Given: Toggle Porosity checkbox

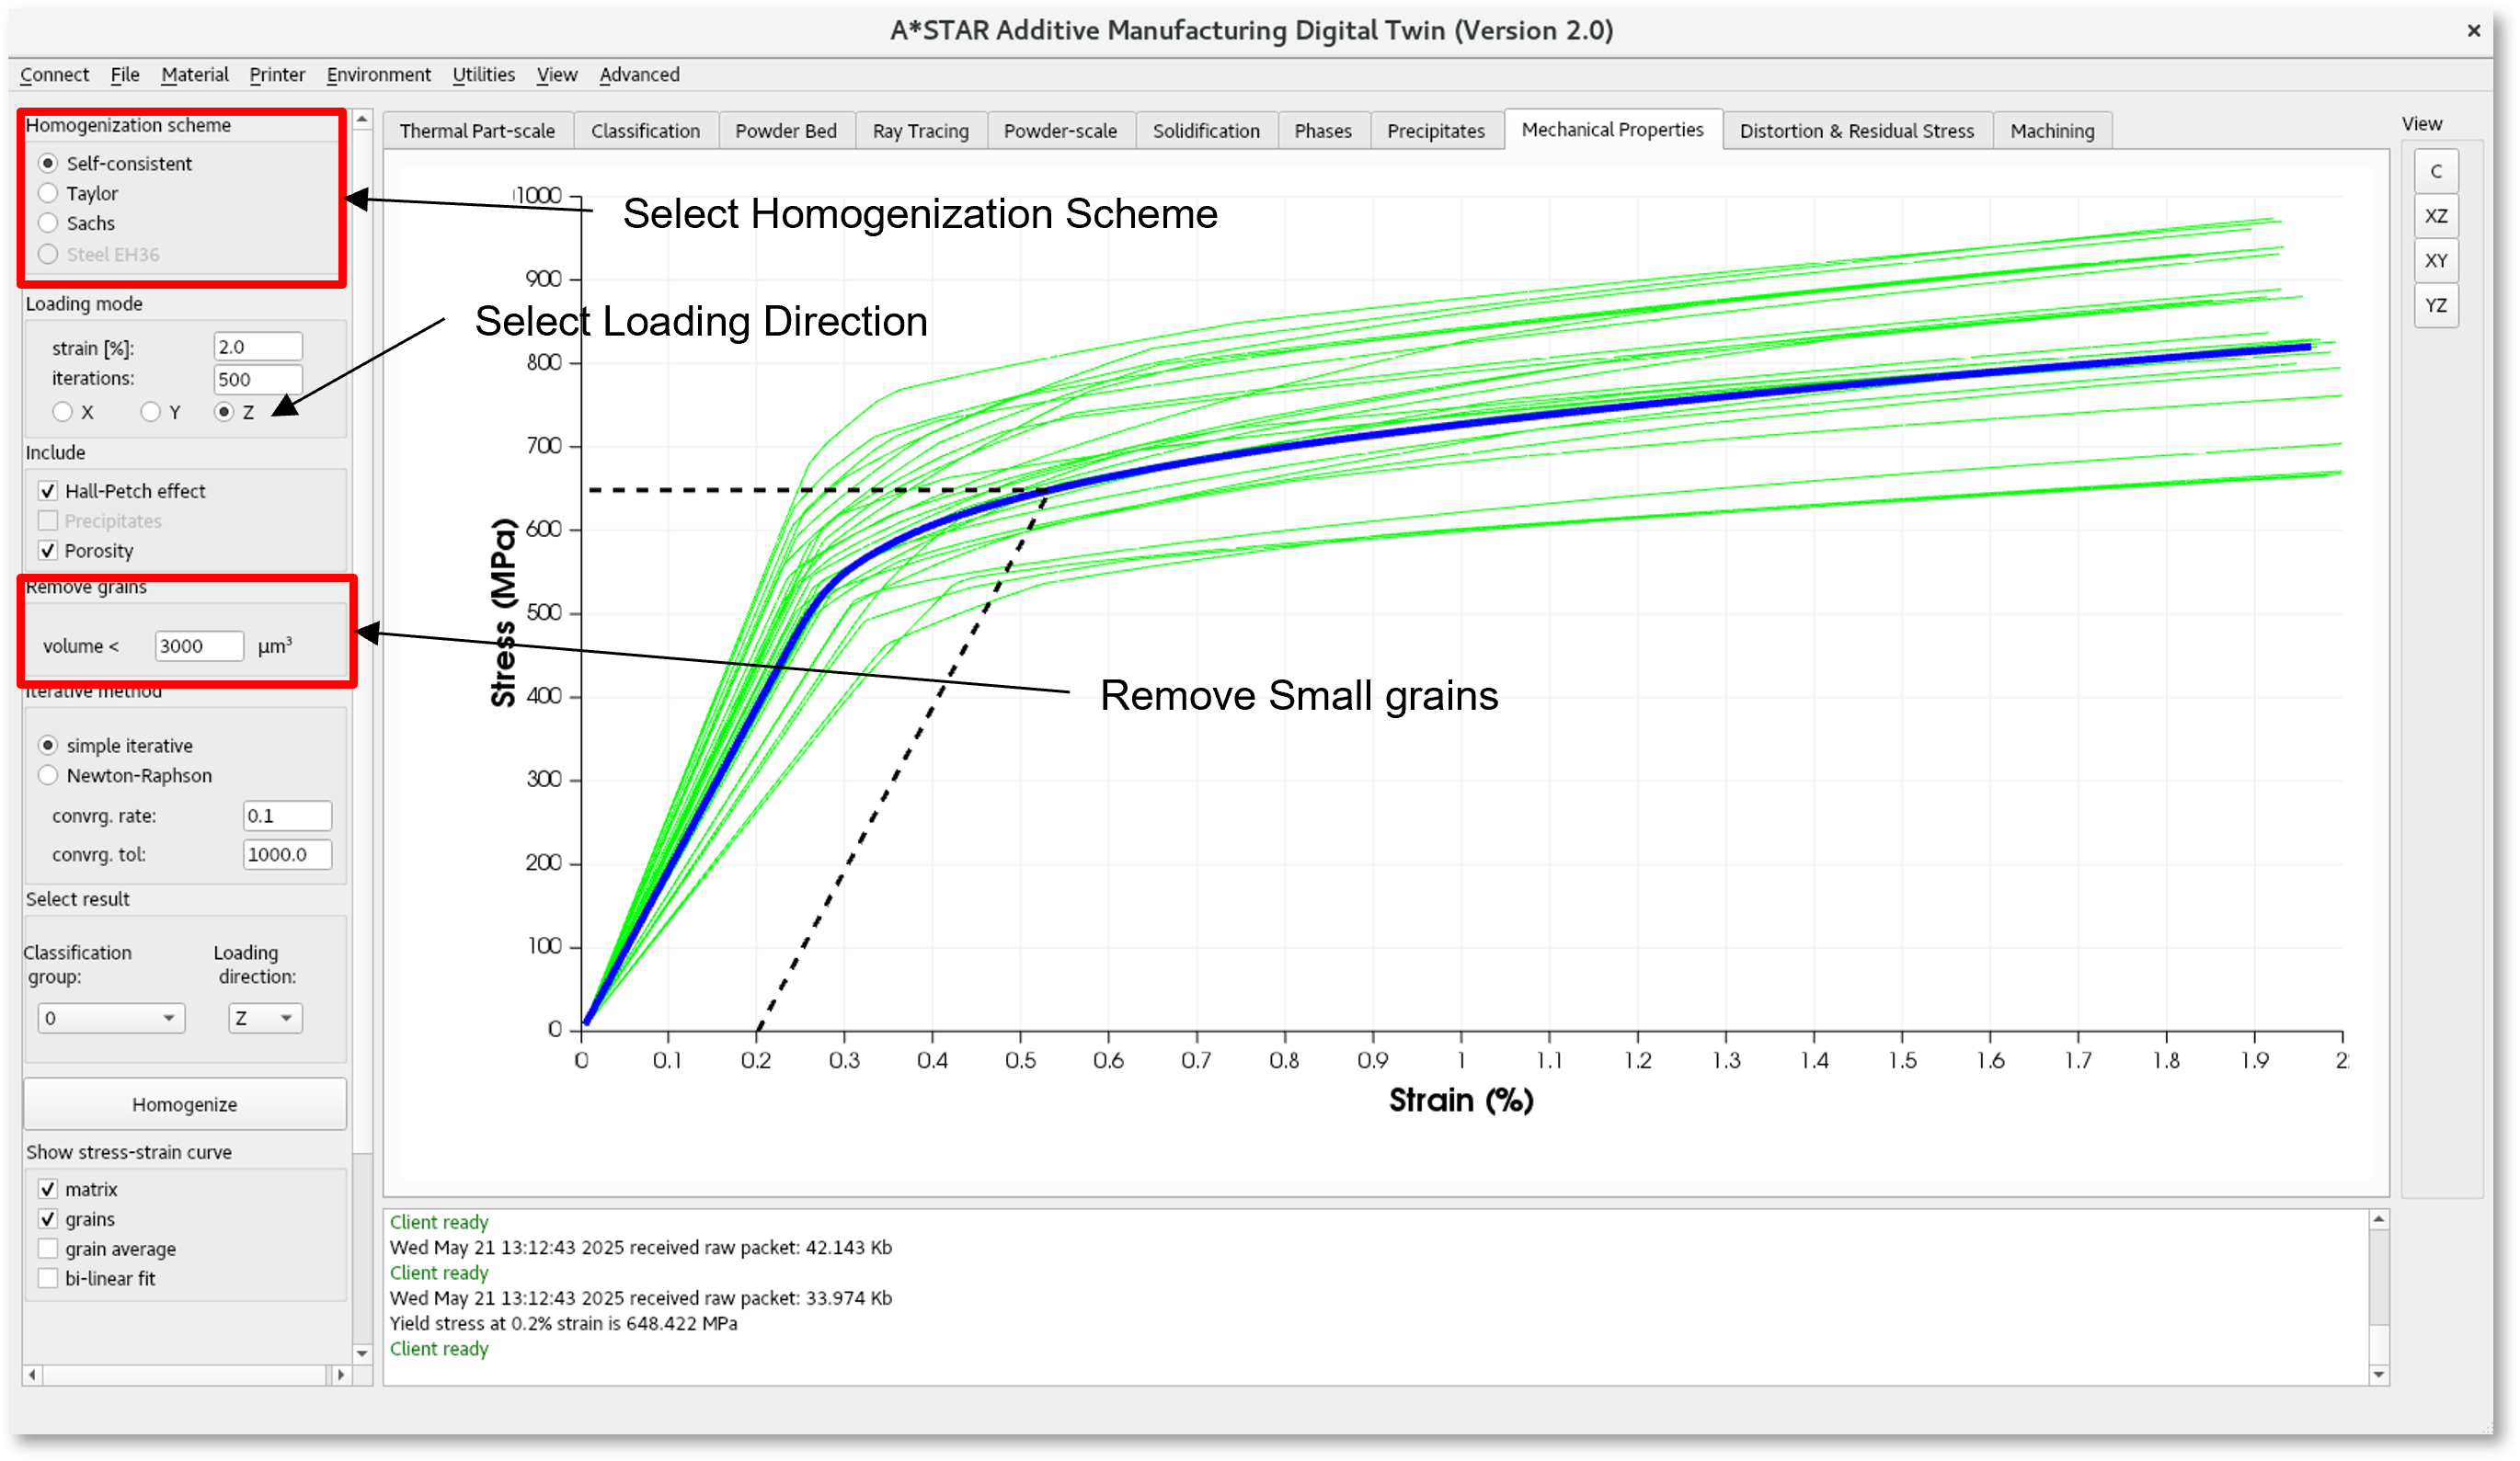Looking at the screenshot, I should 48,551.
